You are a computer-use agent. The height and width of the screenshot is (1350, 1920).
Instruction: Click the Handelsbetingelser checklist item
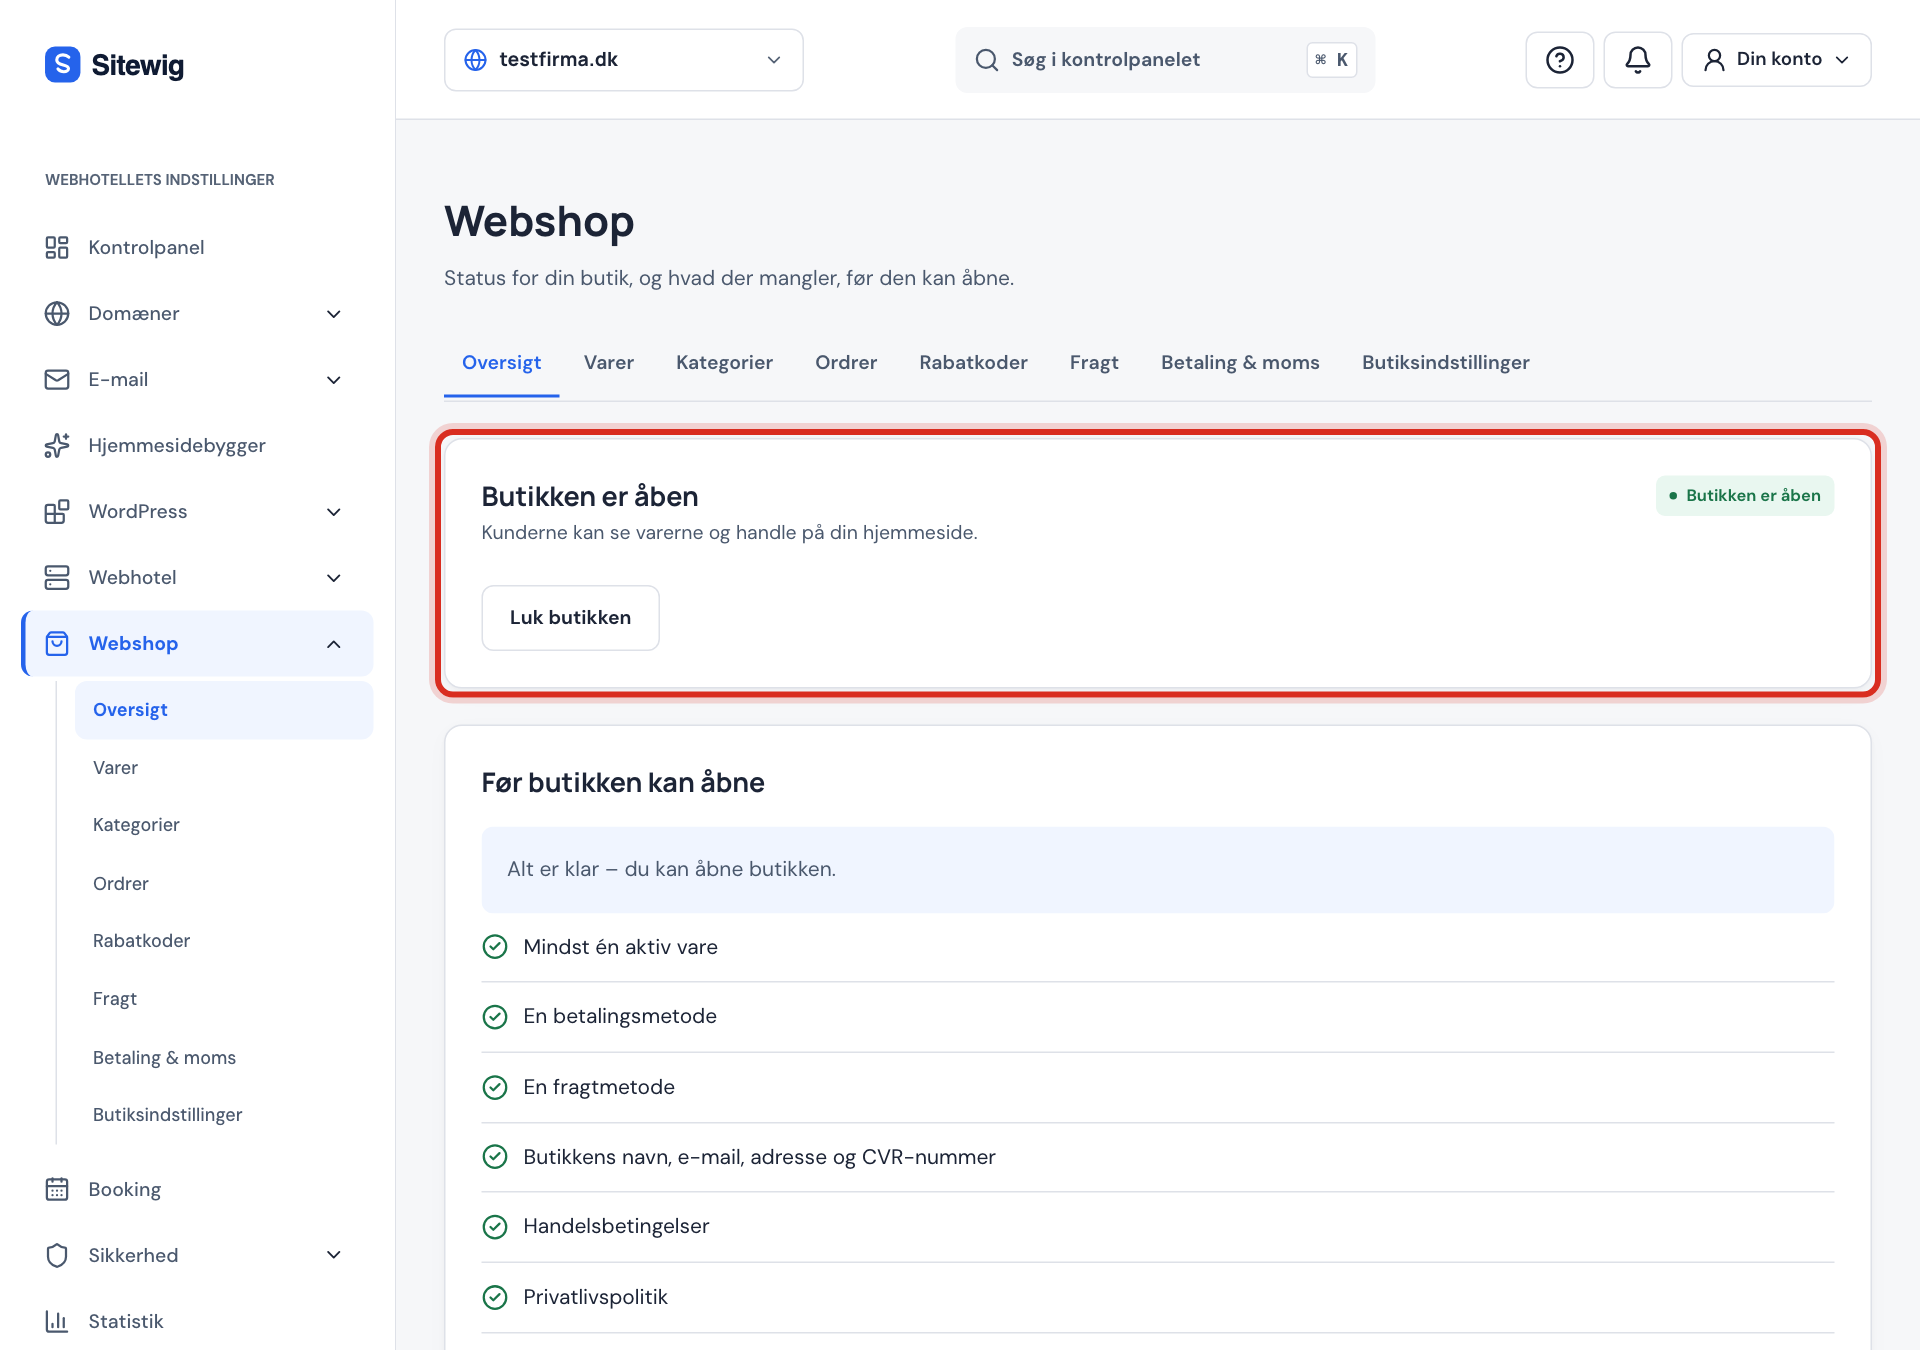point(1158,1227)
